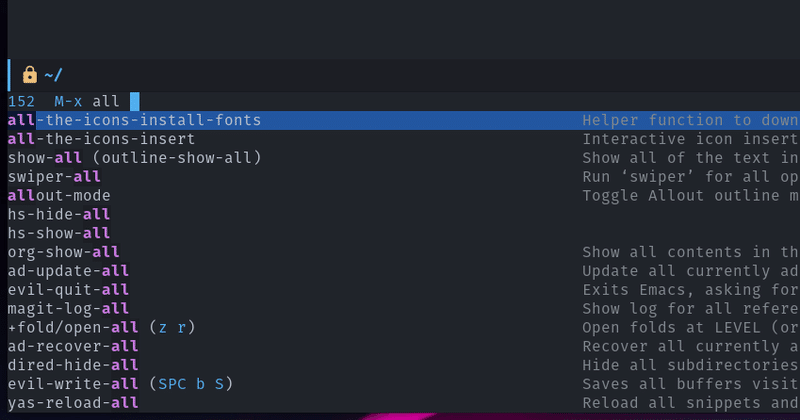The image size is (800, 420).
Task: Click the M-x input field after 'all'
Action: click(135, 101)
